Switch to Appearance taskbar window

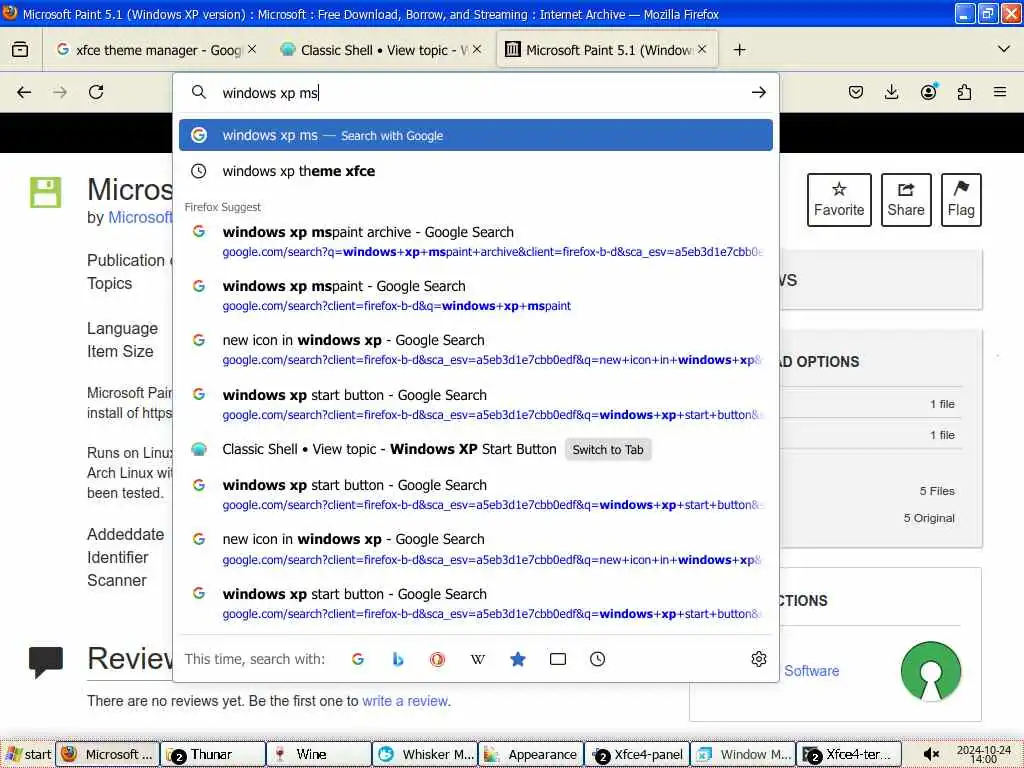point(531,754)
